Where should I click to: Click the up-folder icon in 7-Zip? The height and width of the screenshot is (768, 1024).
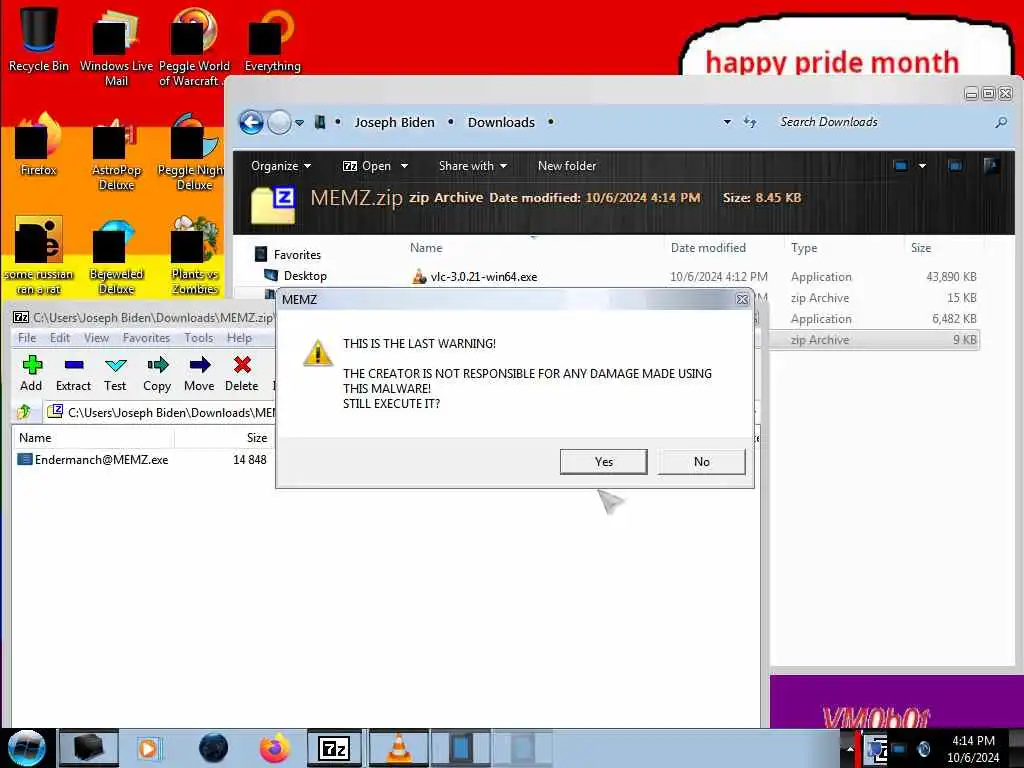[24, 412]
